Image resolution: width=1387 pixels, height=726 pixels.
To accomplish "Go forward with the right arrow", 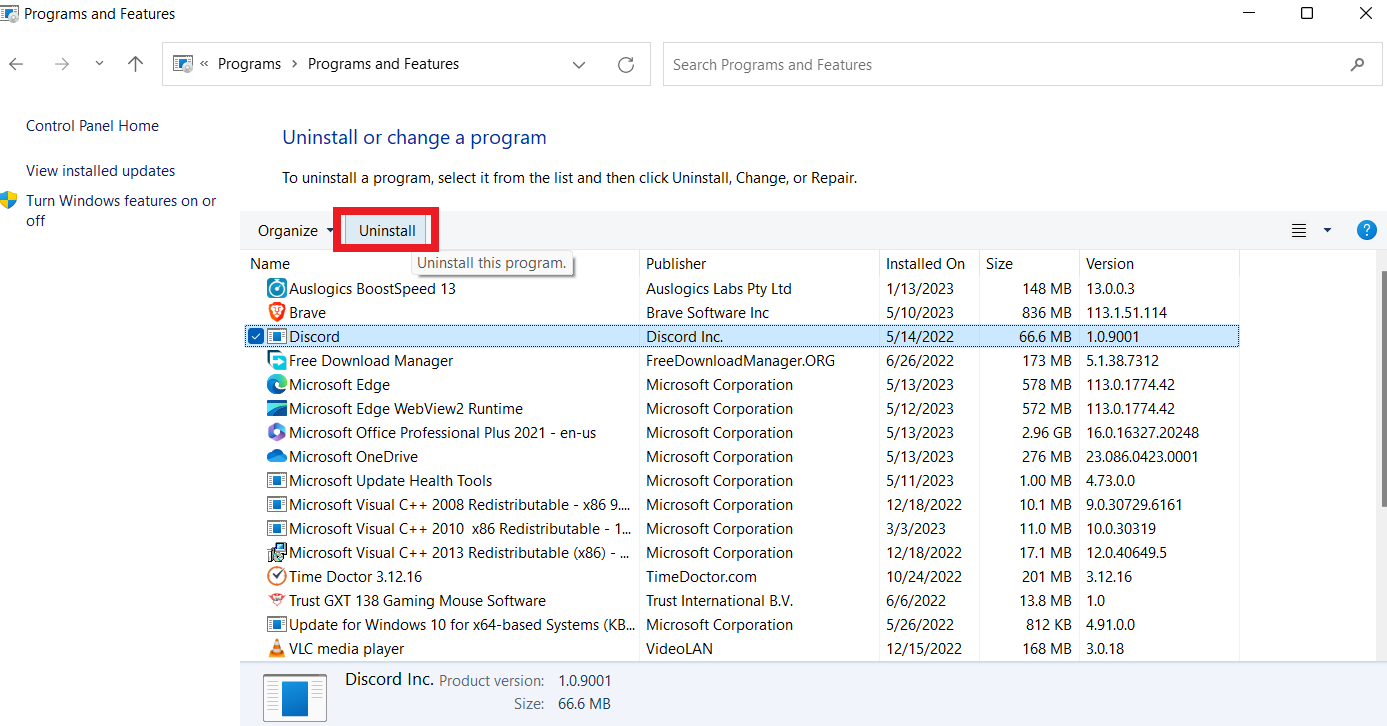I will [62, 64].
